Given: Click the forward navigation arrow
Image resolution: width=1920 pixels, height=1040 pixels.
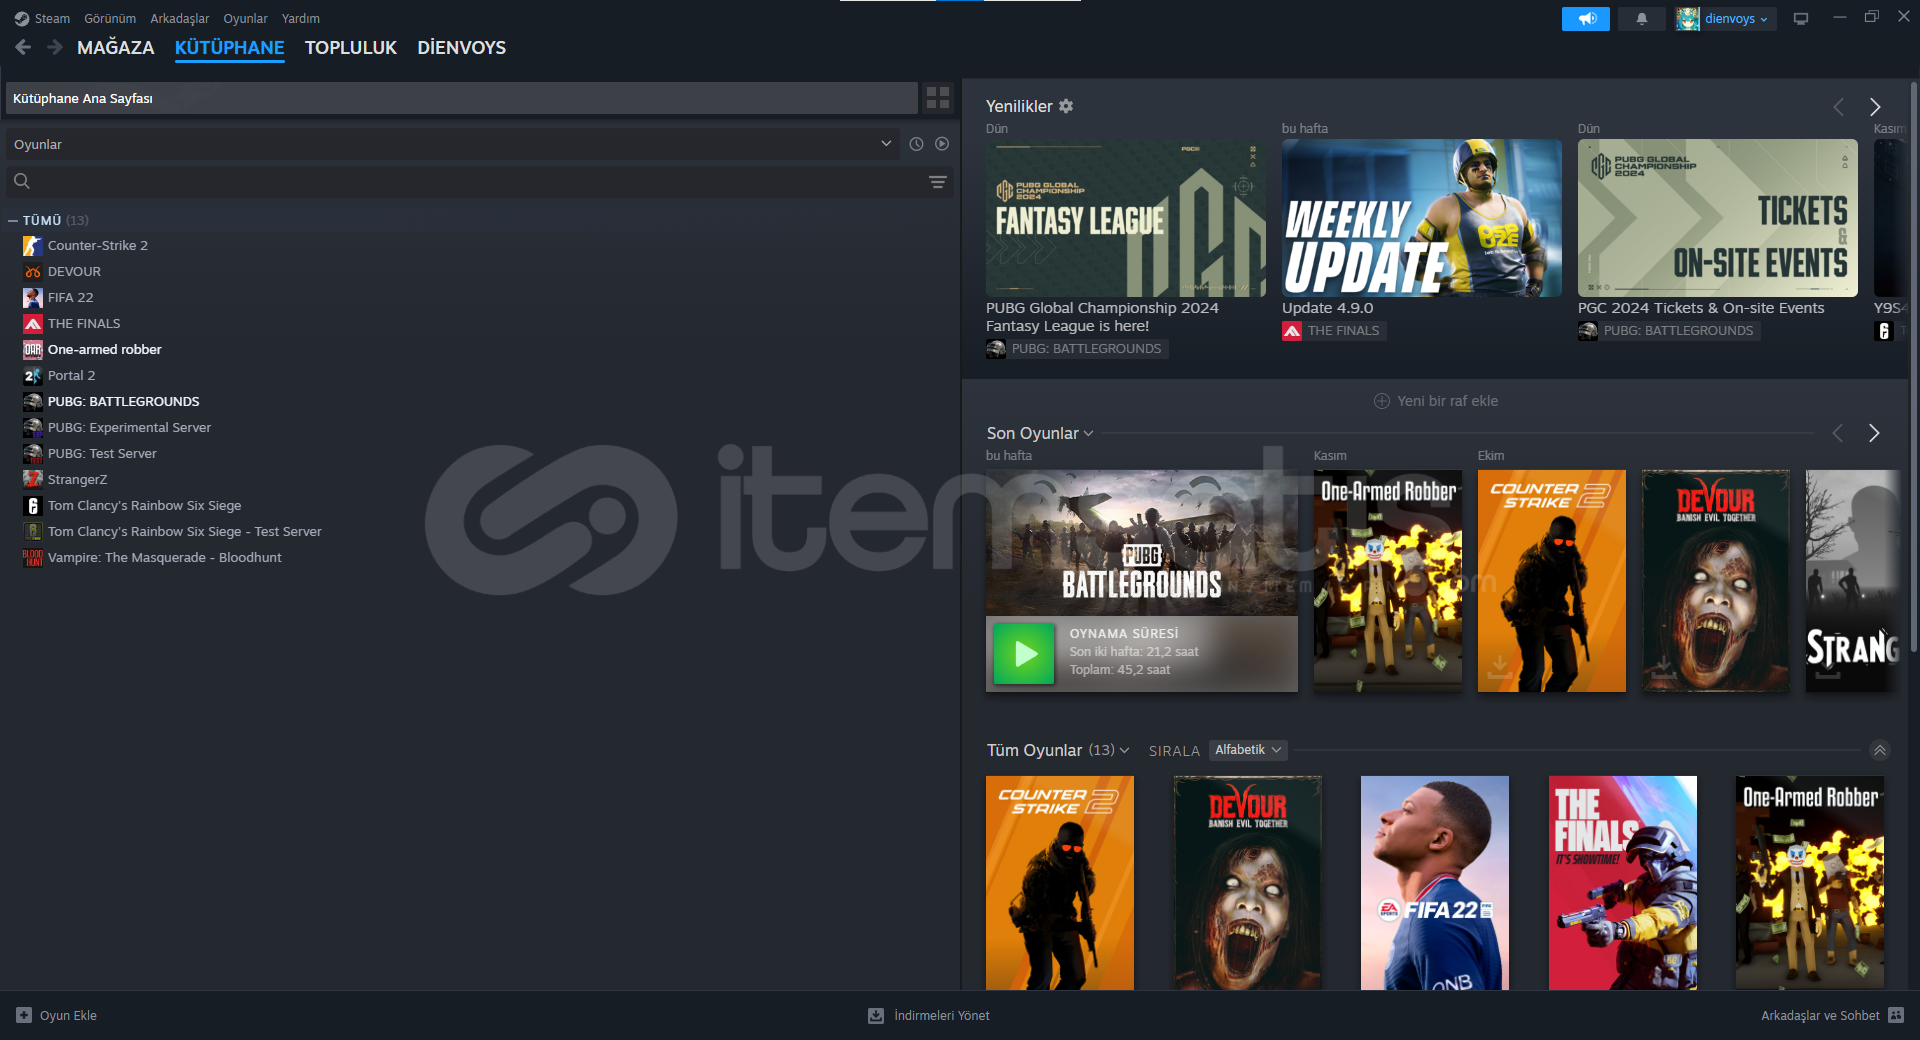Looking at the screenshot, I should [55, 47].
